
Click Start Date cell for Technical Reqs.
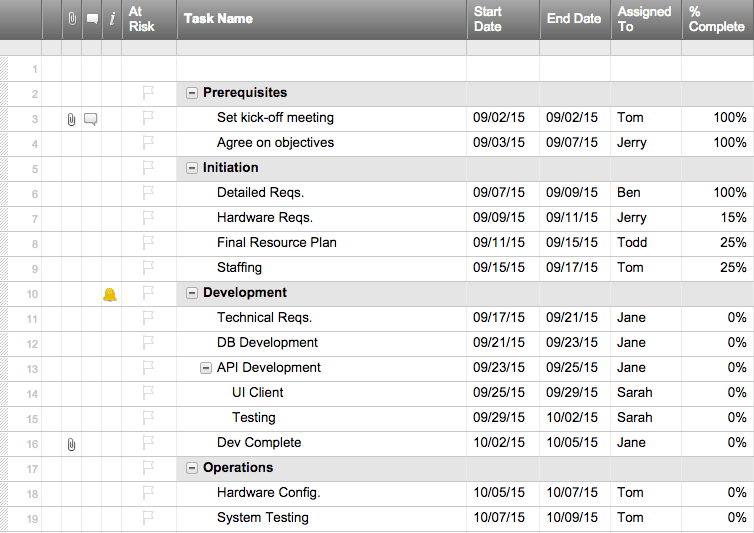[498, 318]
